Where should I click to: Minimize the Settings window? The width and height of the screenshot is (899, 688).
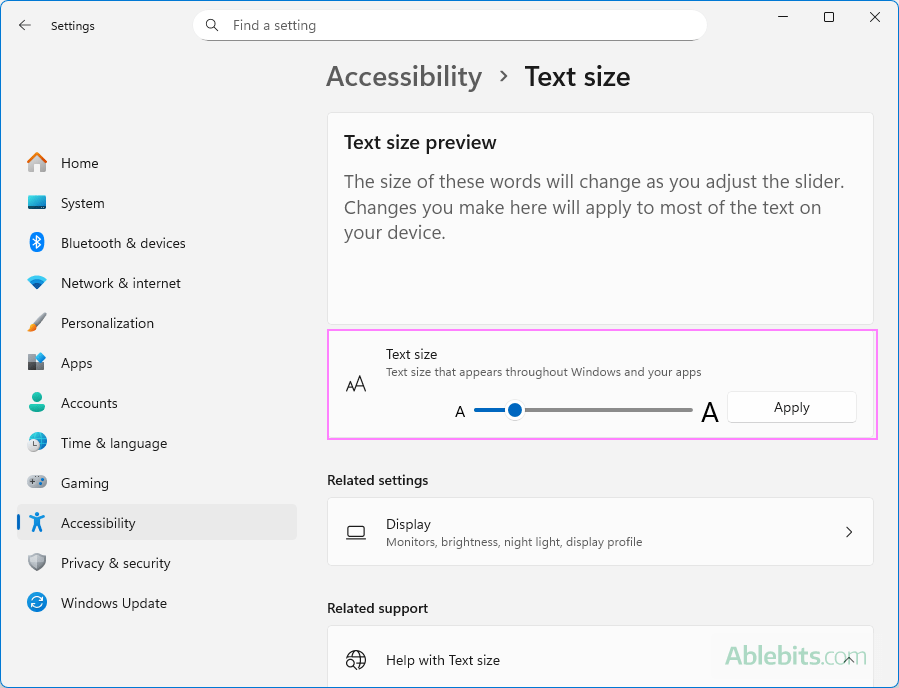(x=783, y=17)
